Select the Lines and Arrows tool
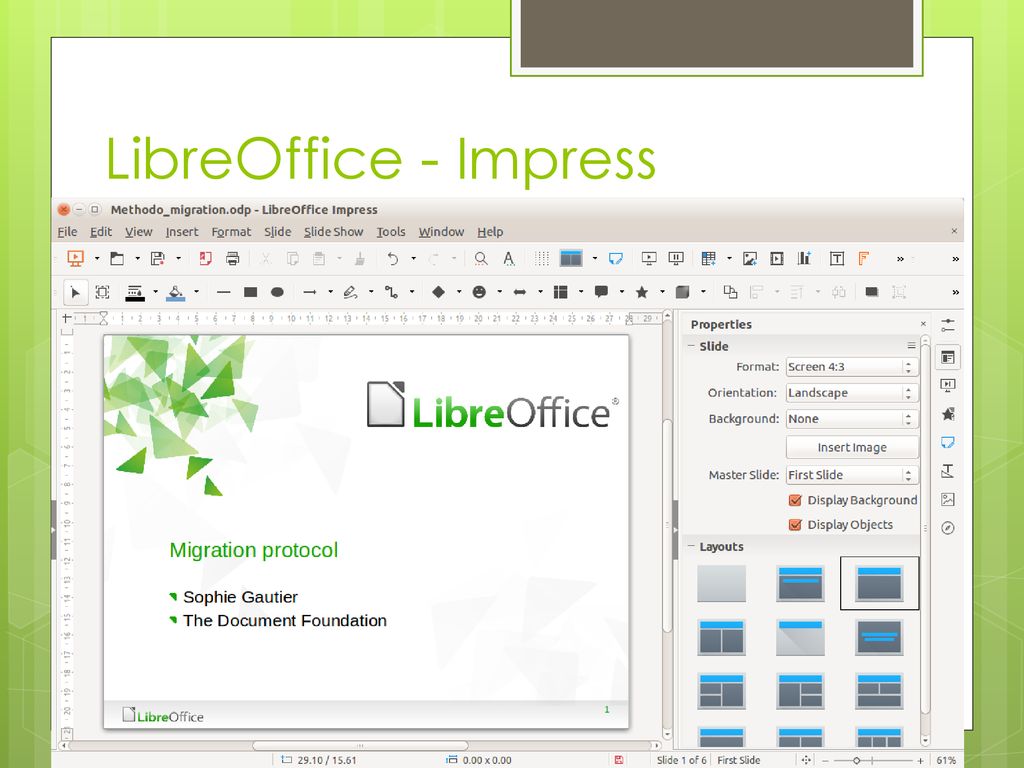The width and height of the screenshot is (1024, 768). tap(310, 292)
